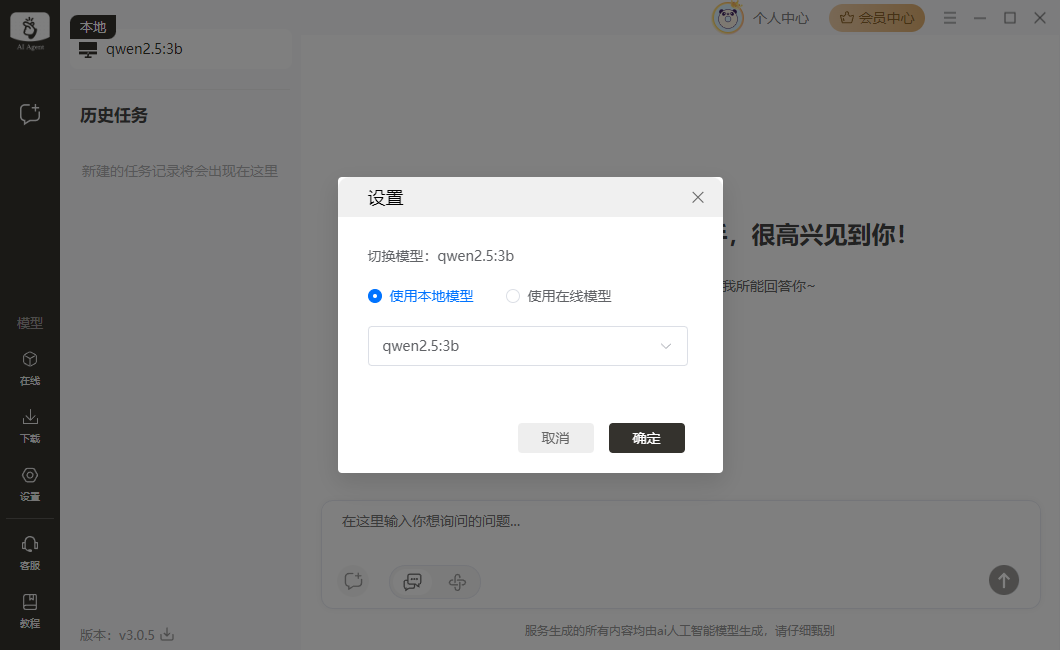Click the panda avatar icon in the title bar

pyautogui.click(x=727, y=18)
